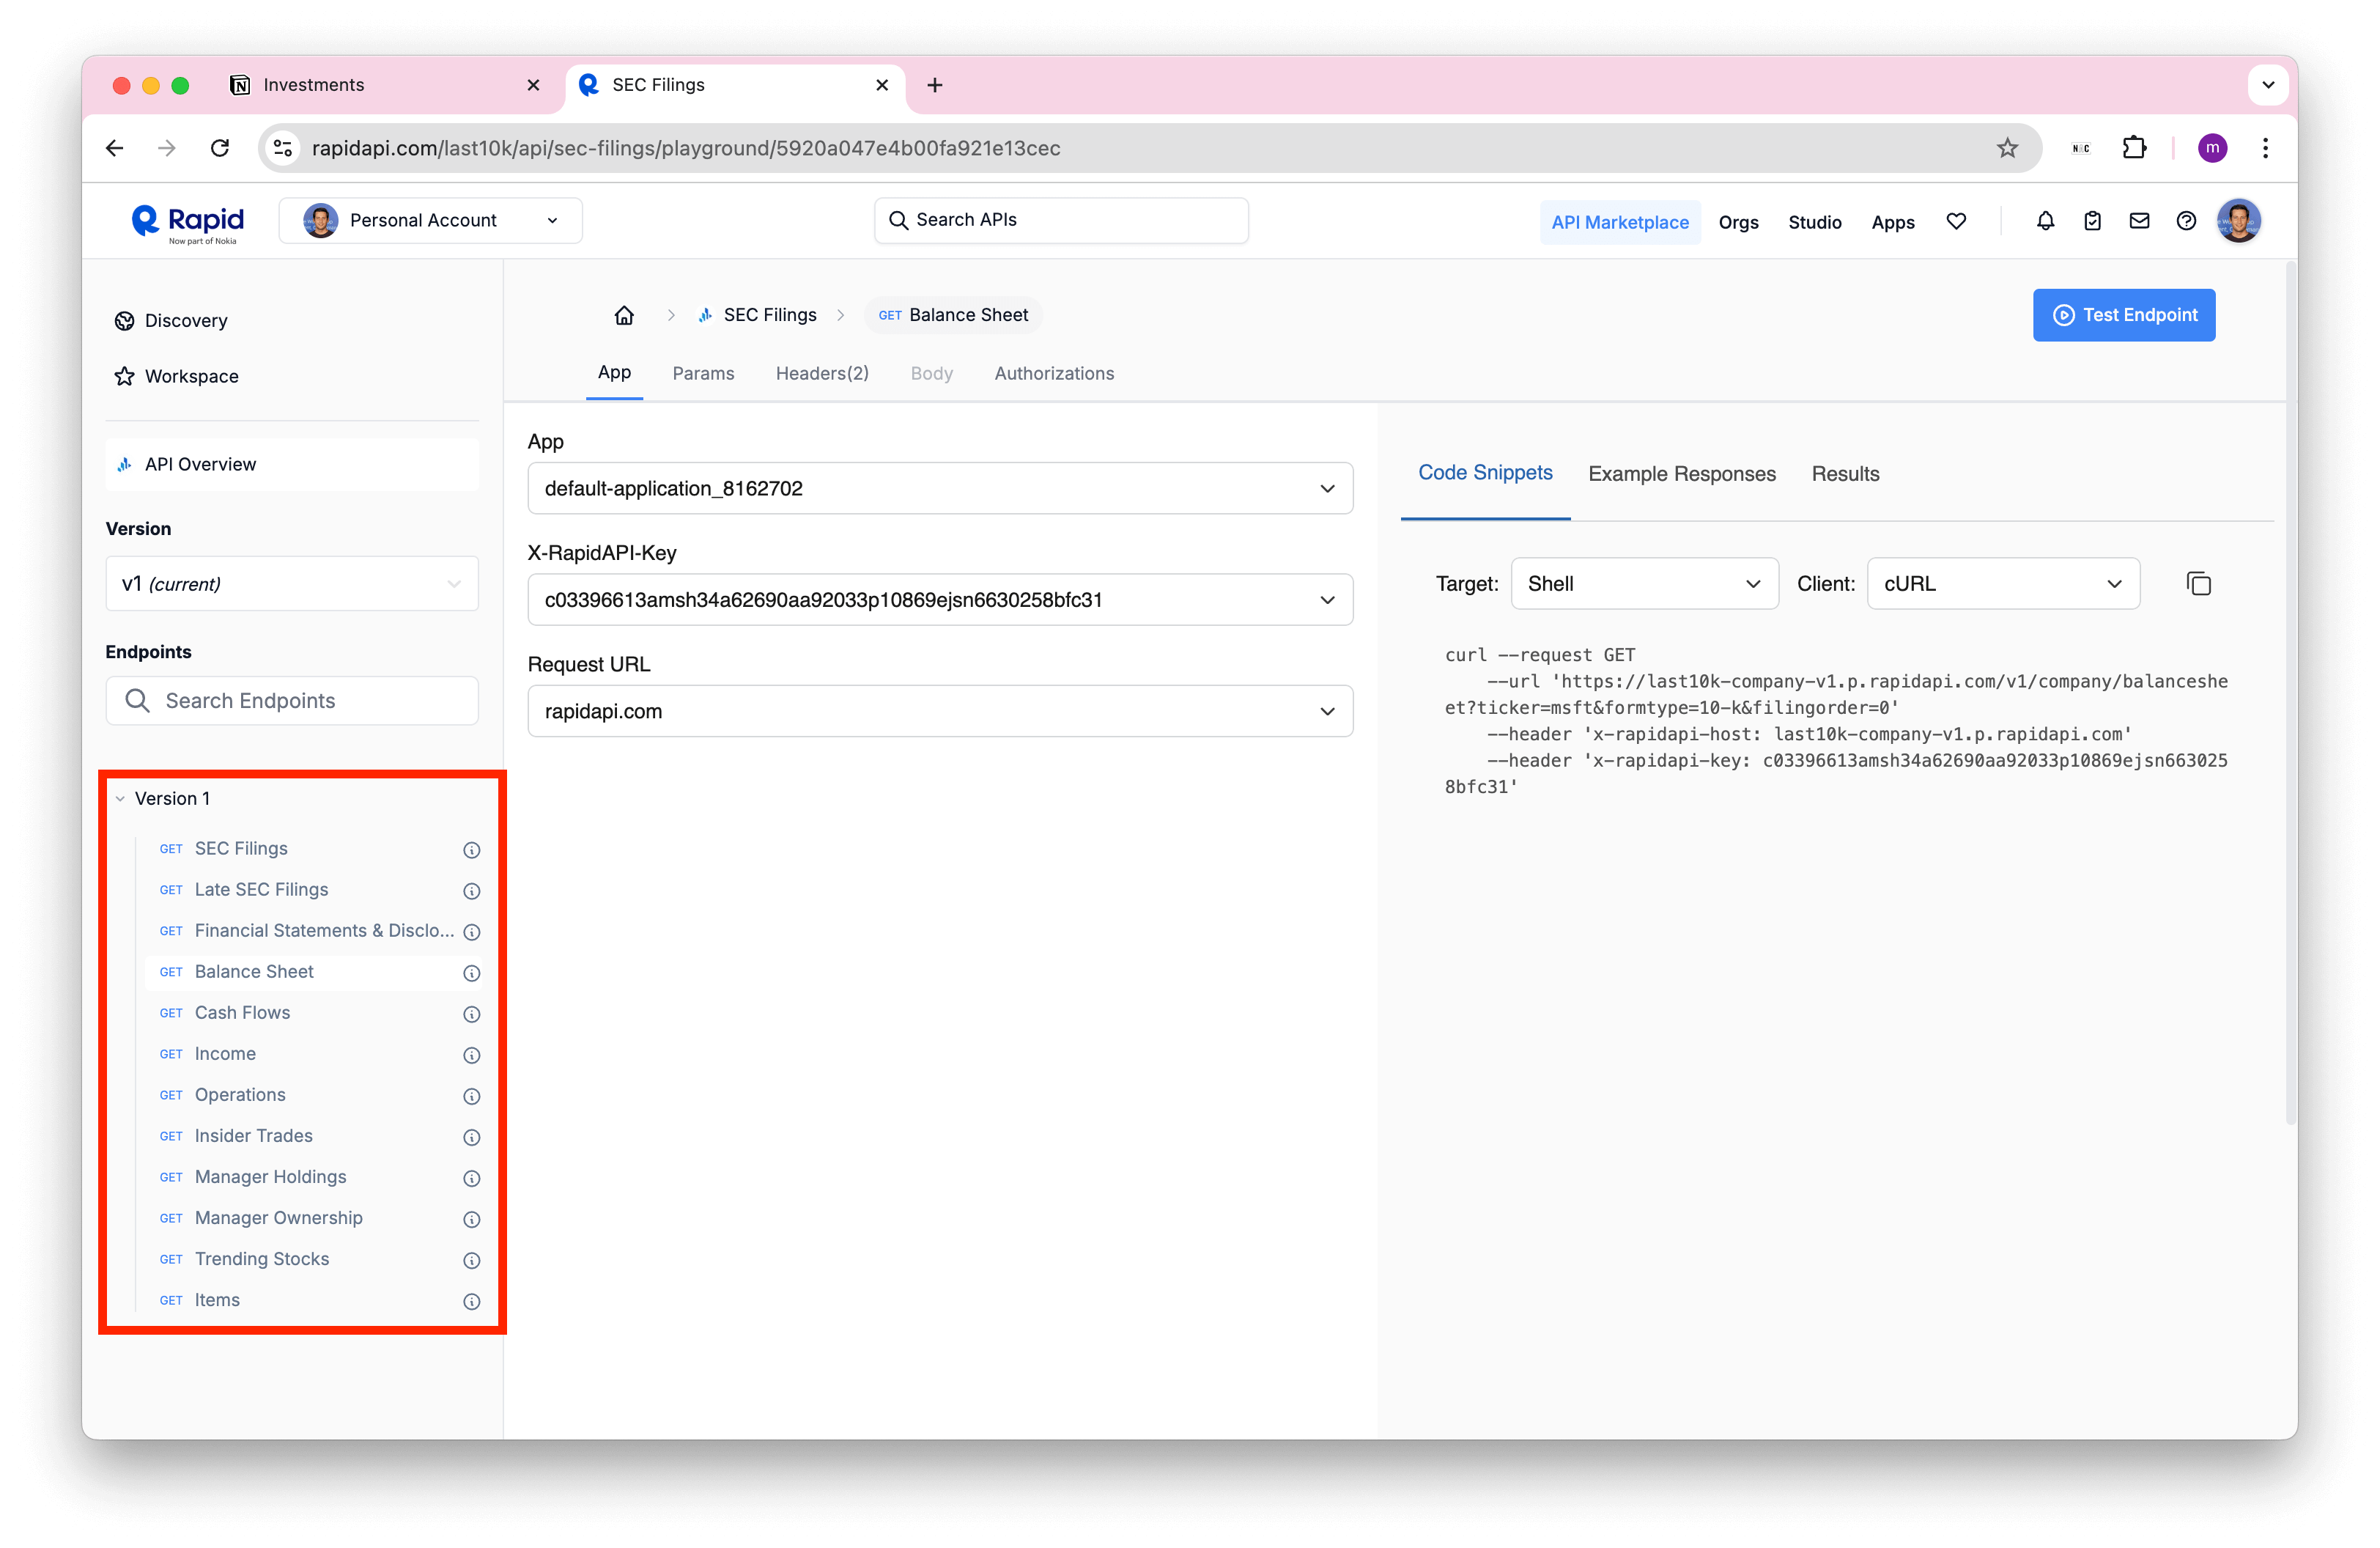Open the X-RapidAPI-Key dropdown
The height and width of the screenshot is (1548, 2380).
click(940, 599)
